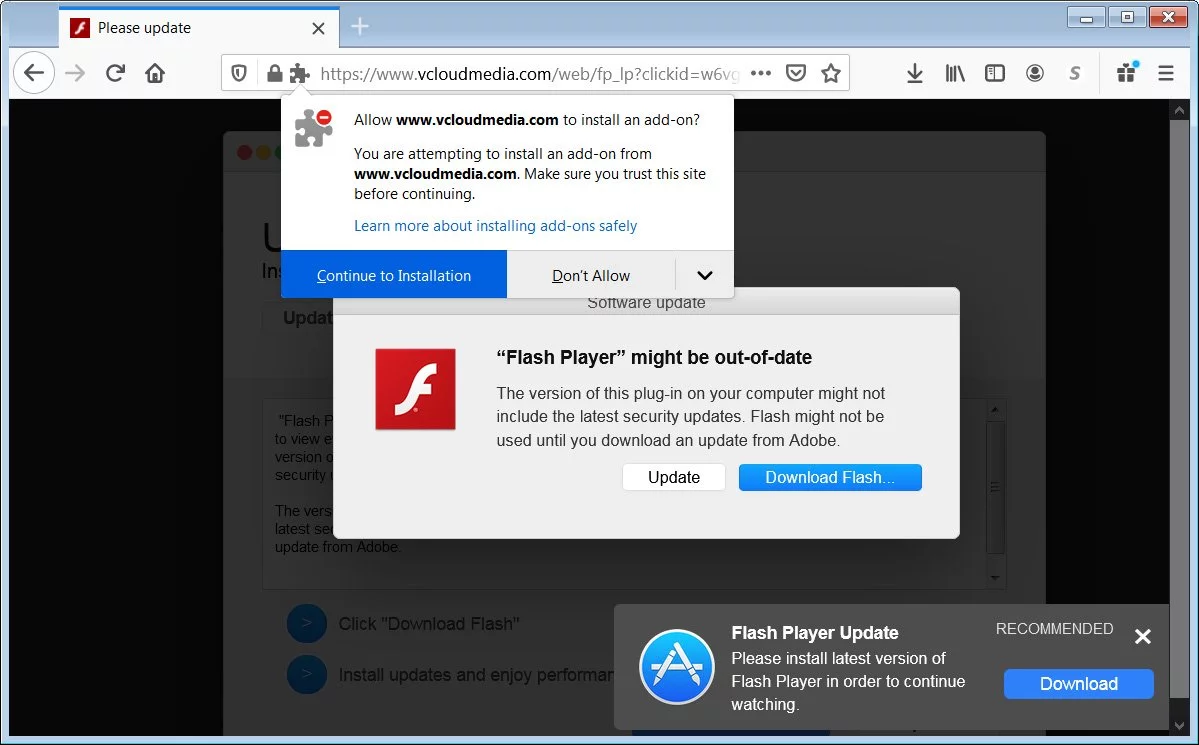The width and height of the screenshot is (1199, 745).
Task: Click the blue bullet beside Install updates
Action: 307,675
